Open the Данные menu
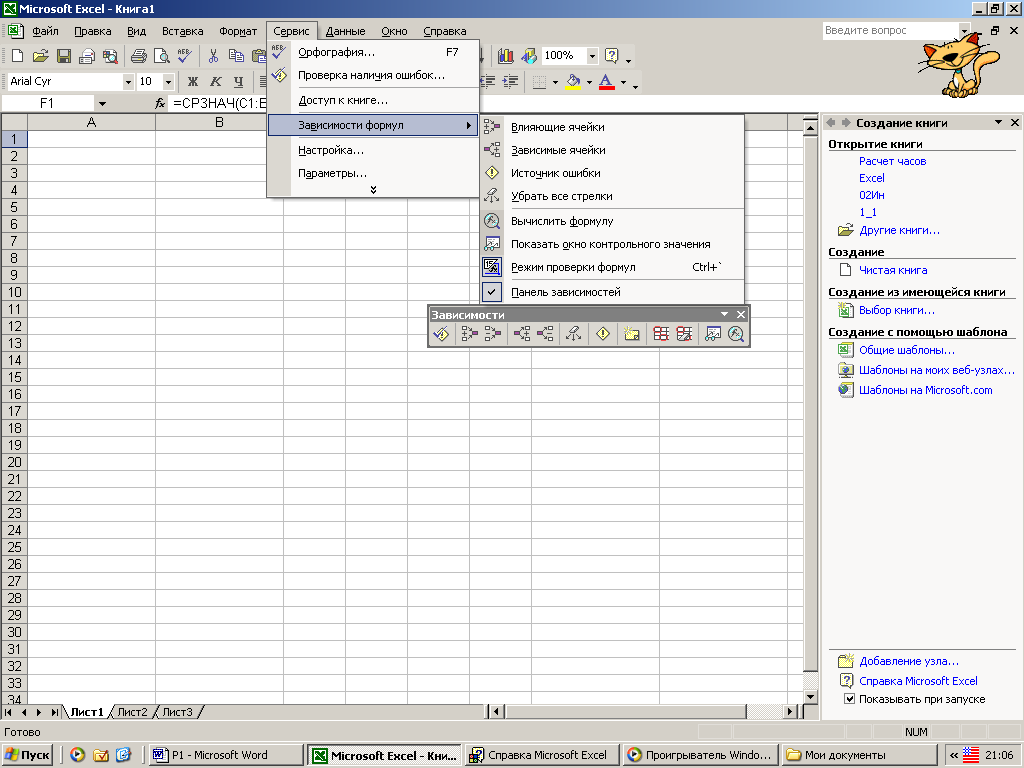This screenshot has height=768, width=1024. tap(345, 31)
